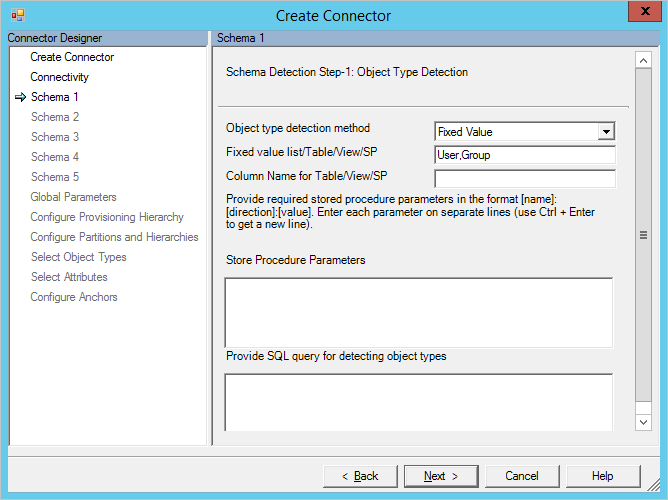Cancel the connector creation

522,476
